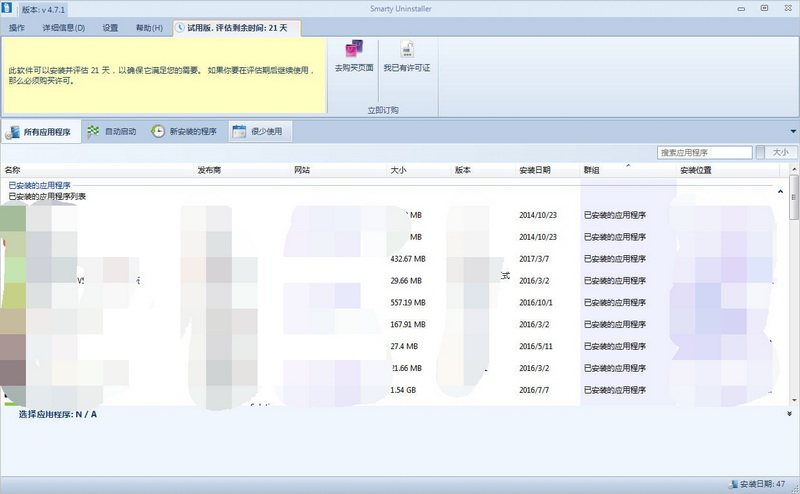Click the I already have license icon
Image resolution: width=800 pixels, height=494 pixels.
pyautogui.click(x=407, y=50)
